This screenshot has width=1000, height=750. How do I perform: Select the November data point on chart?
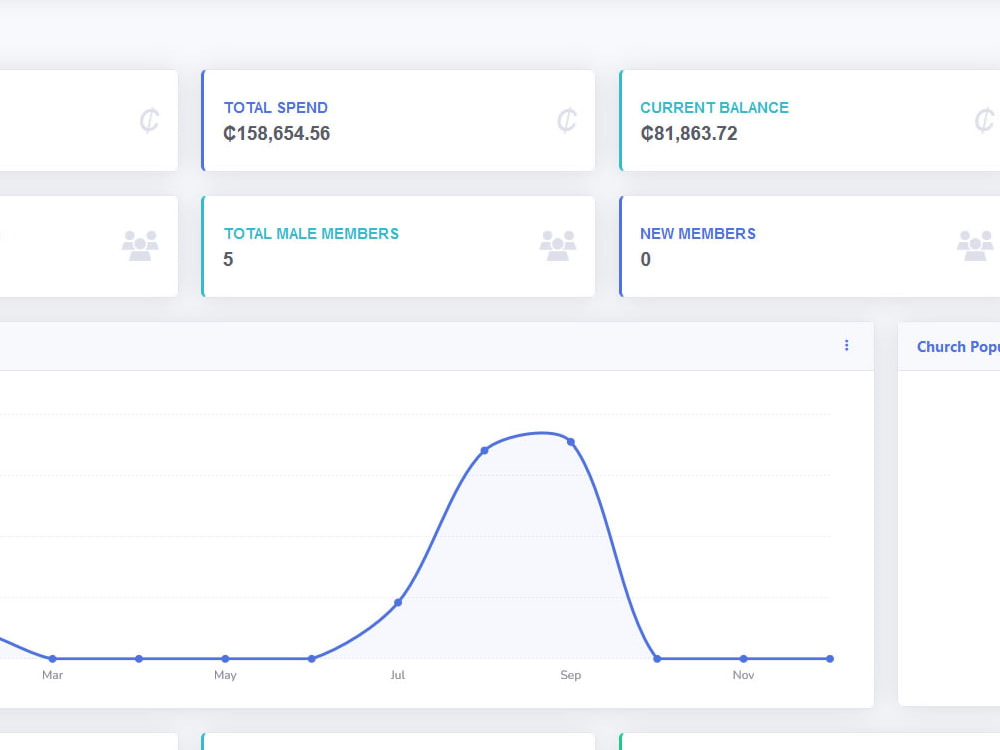[x=744, y=659]
